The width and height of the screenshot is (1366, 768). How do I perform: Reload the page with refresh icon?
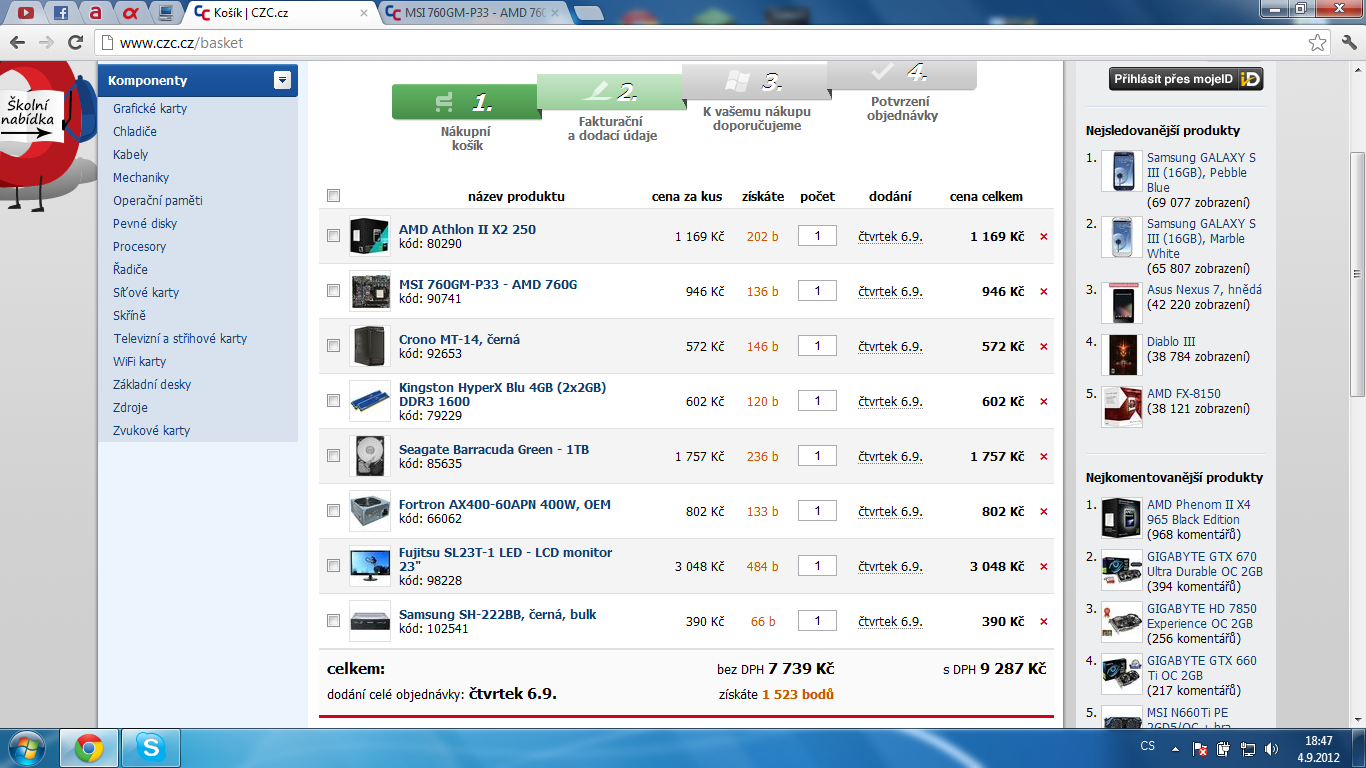click(x=75, y=43)
